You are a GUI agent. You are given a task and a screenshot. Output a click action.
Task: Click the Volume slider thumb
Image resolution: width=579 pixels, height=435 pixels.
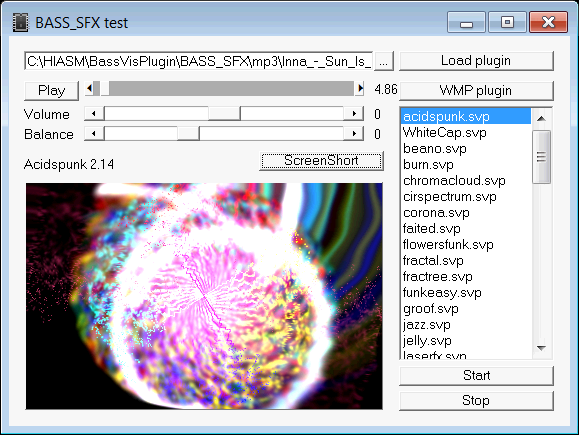(x=225, y=114)
